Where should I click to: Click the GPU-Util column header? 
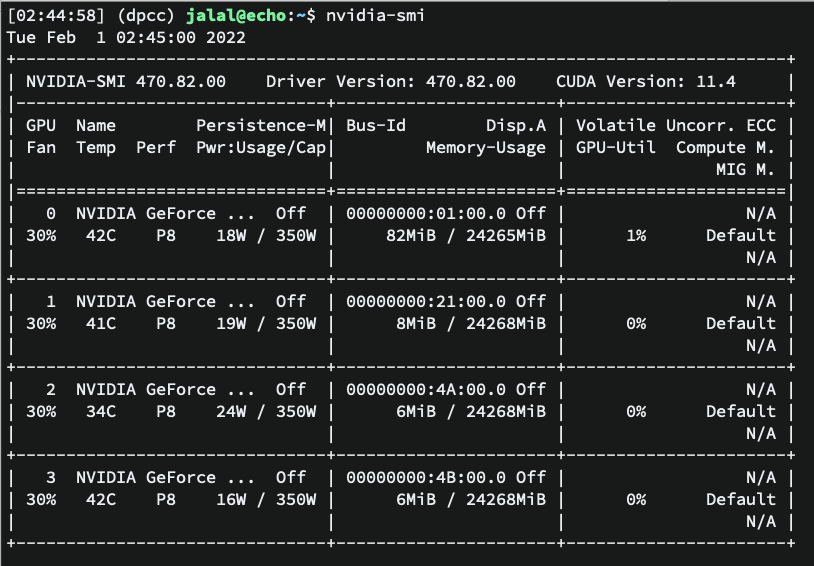tap(616, 147)
